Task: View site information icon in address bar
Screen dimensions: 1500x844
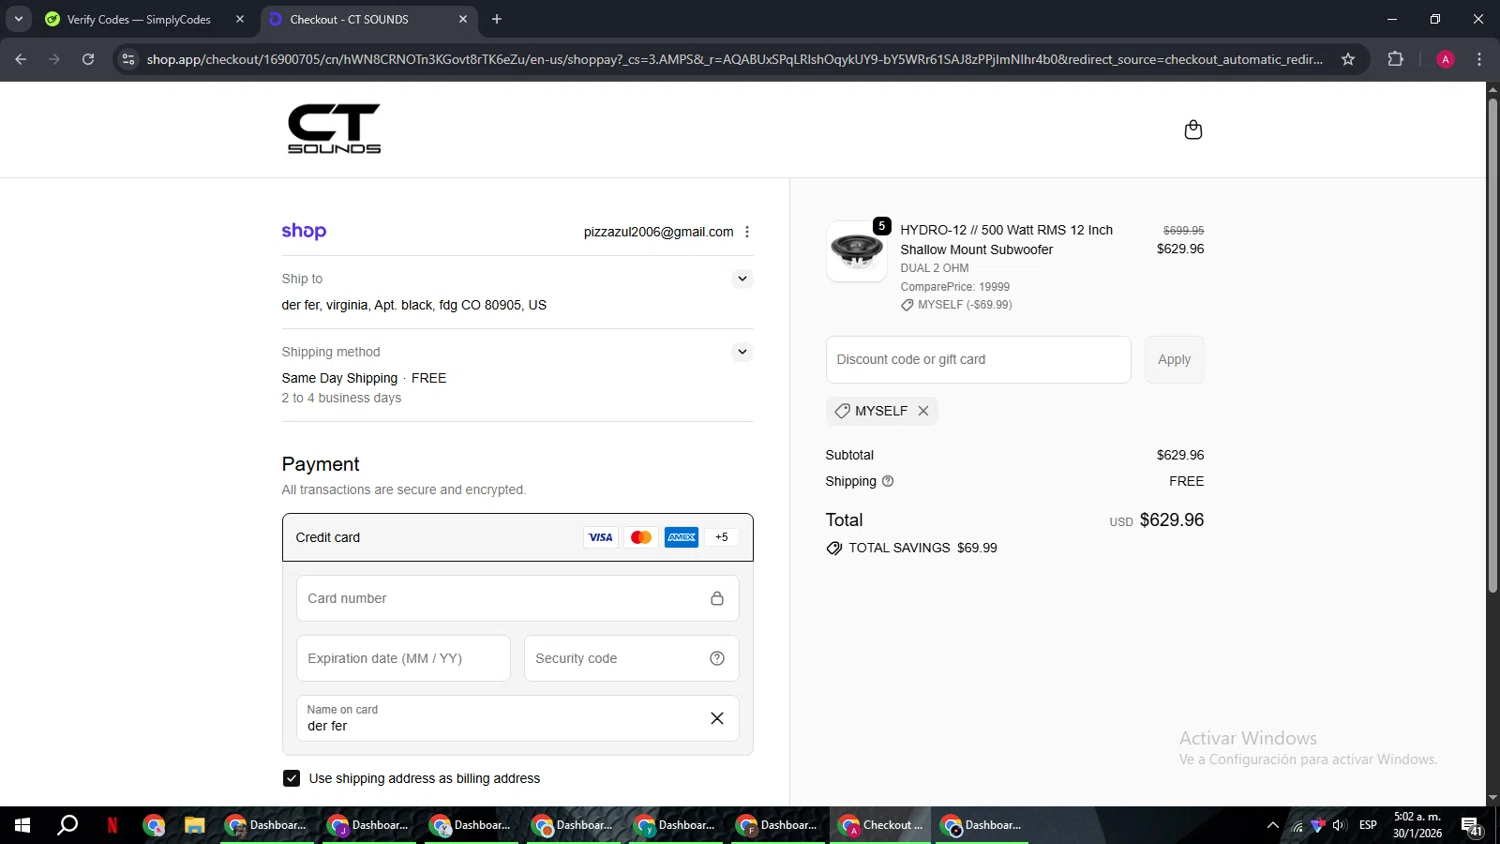Action: point(128,59)
